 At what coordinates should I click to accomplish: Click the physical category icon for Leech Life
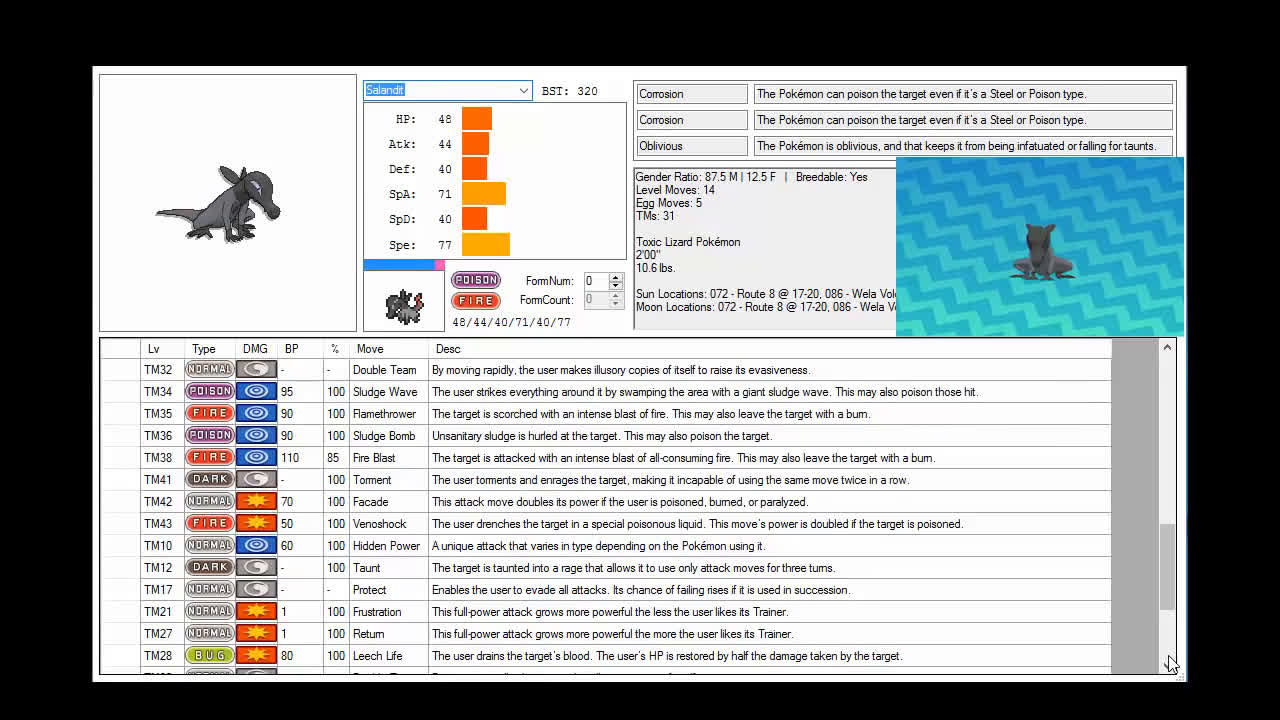(257, 656)
